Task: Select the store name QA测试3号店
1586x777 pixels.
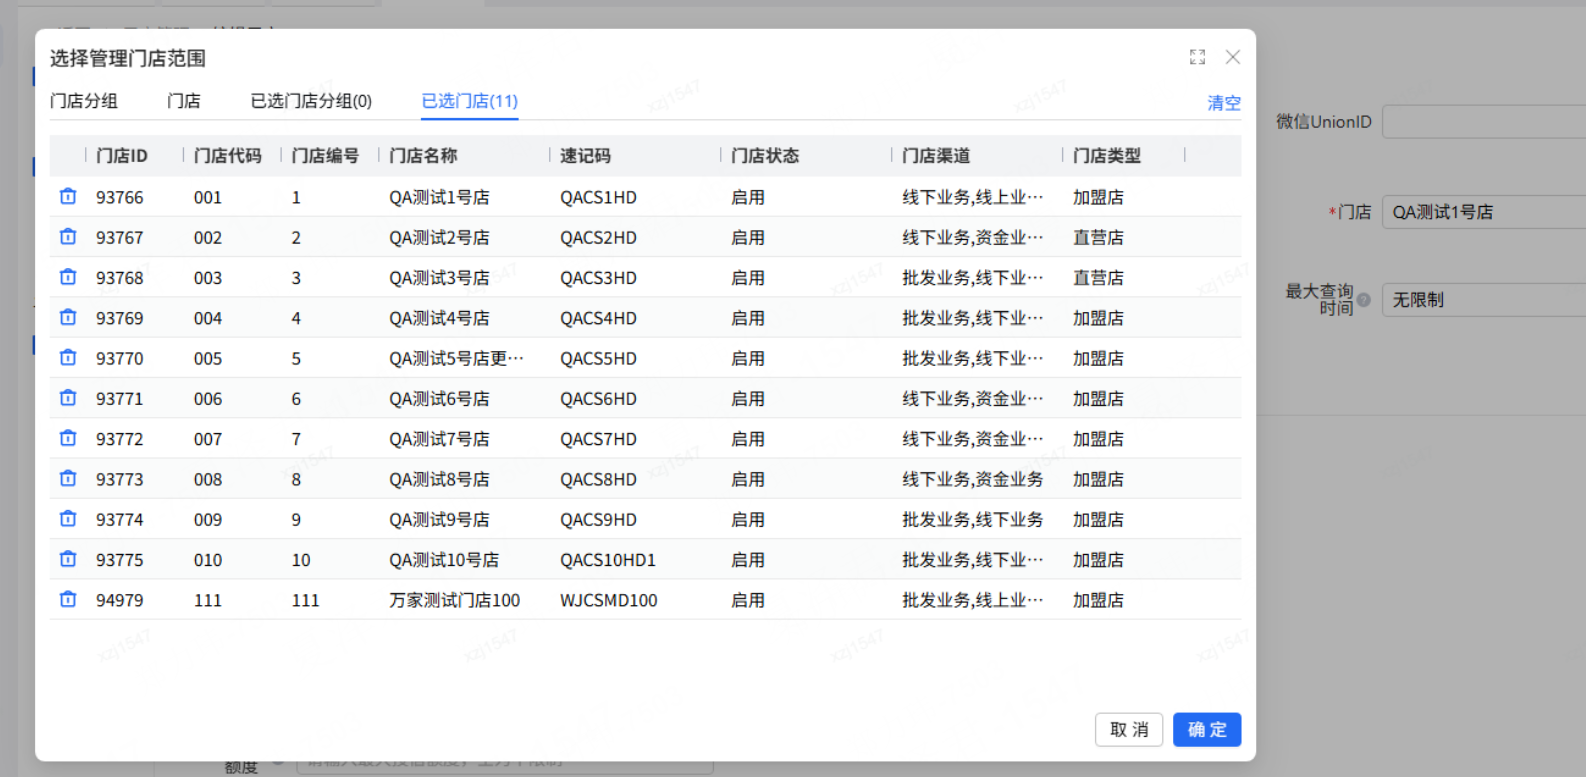Action: tap(440, 277)
